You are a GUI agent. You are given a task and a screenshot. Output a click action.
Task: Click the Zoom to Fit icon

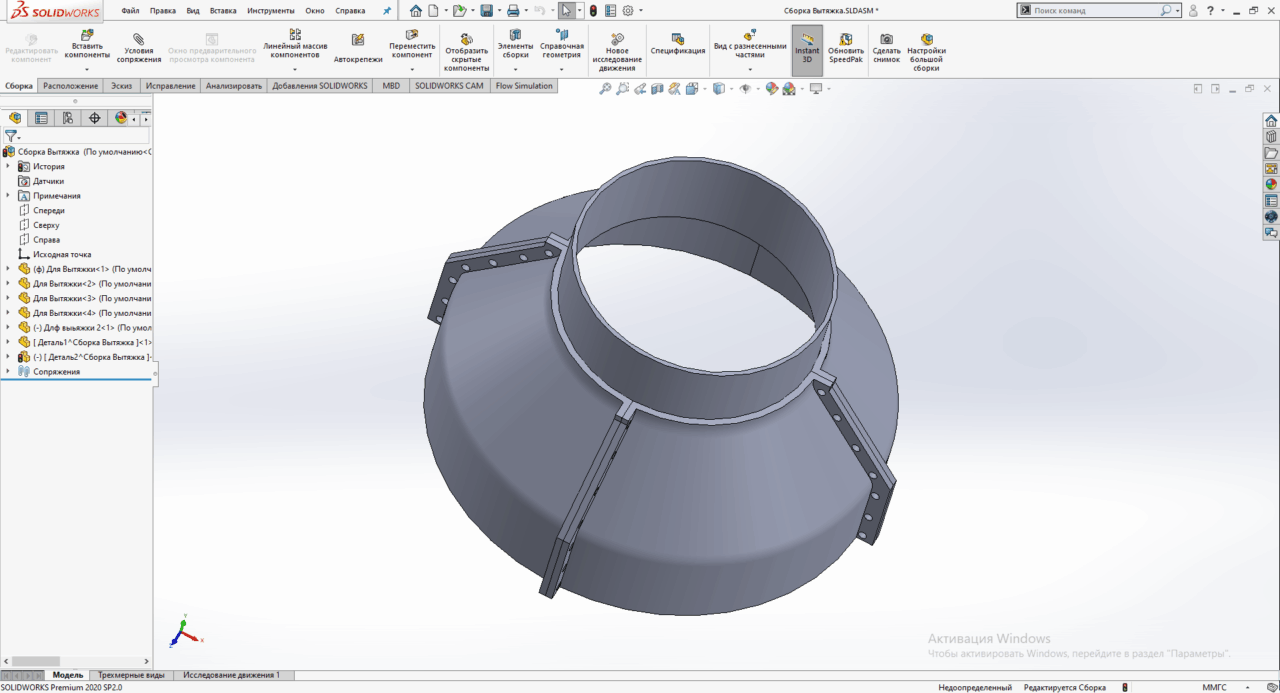click(x=605, y=89)
